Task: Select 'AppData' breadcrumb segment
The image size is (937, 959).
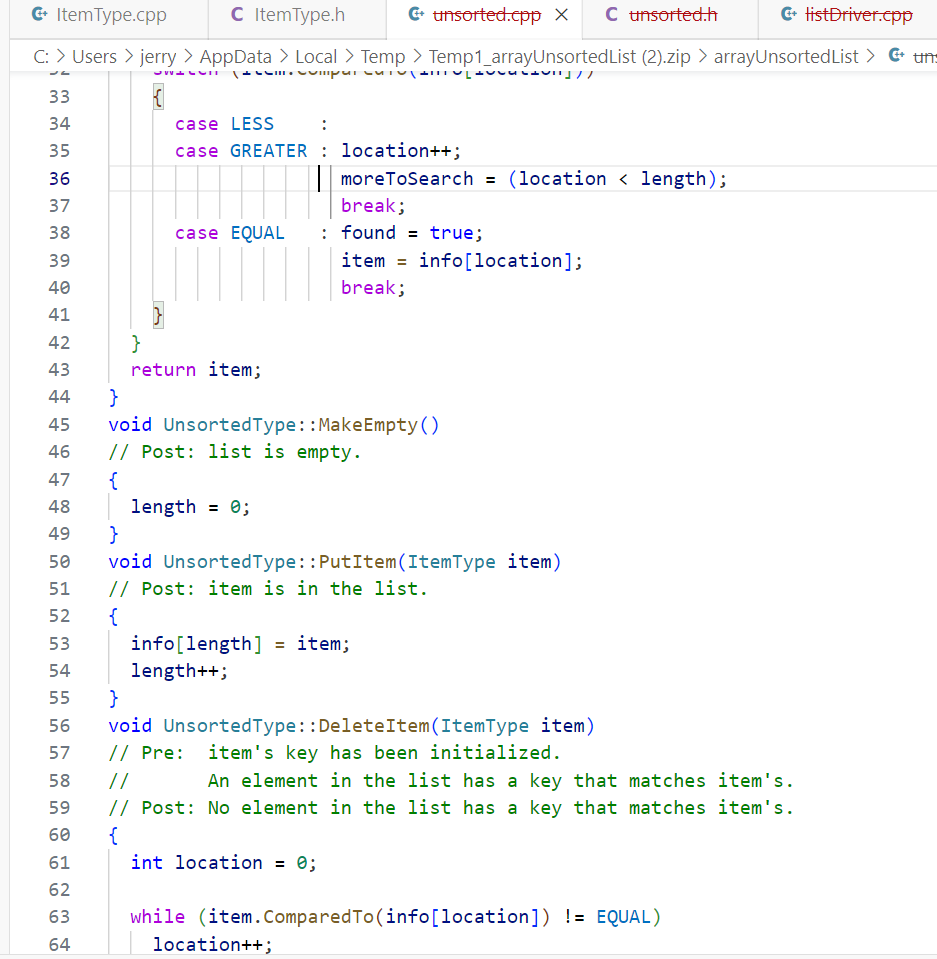Action: tap(235, 57)
